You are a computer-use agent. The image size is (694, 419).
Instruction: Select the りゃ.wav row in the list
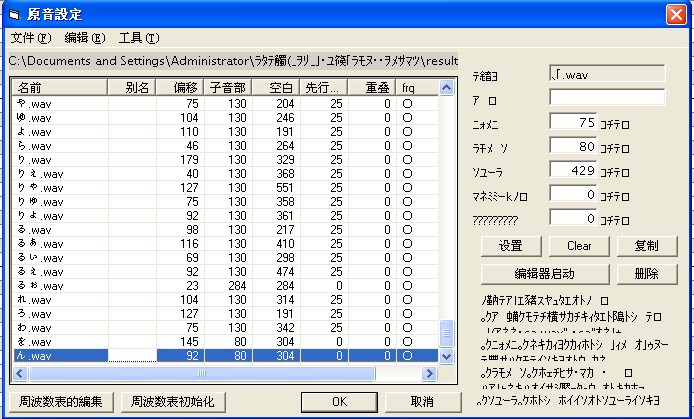226,188
